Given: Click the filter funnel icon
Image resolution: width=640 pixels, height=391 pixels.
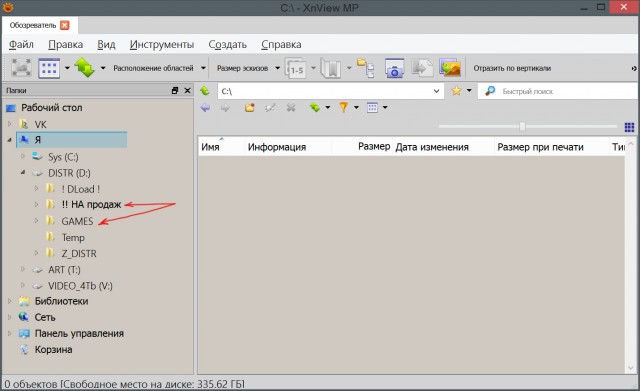Looking at the screenshot, I should coord(343,107).
